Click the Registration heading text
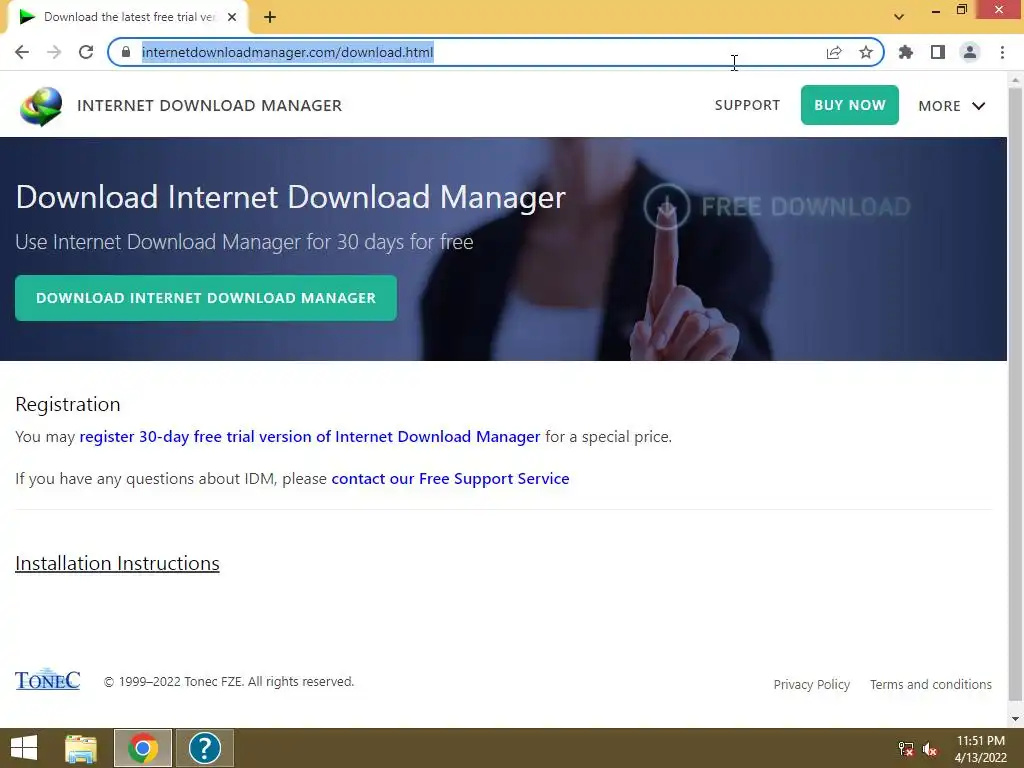The height and width of the screenshot is (768, 1024). (68, 404)
